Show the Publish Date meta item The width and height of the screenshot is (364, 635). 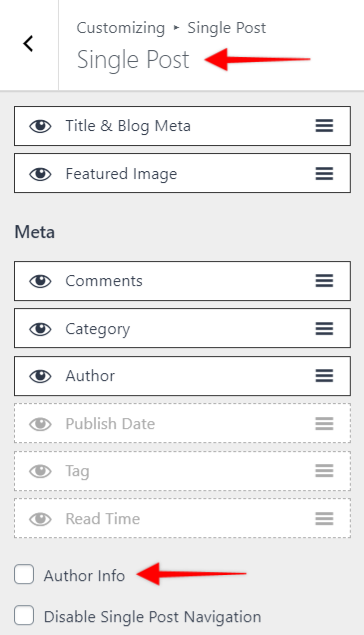40,424
